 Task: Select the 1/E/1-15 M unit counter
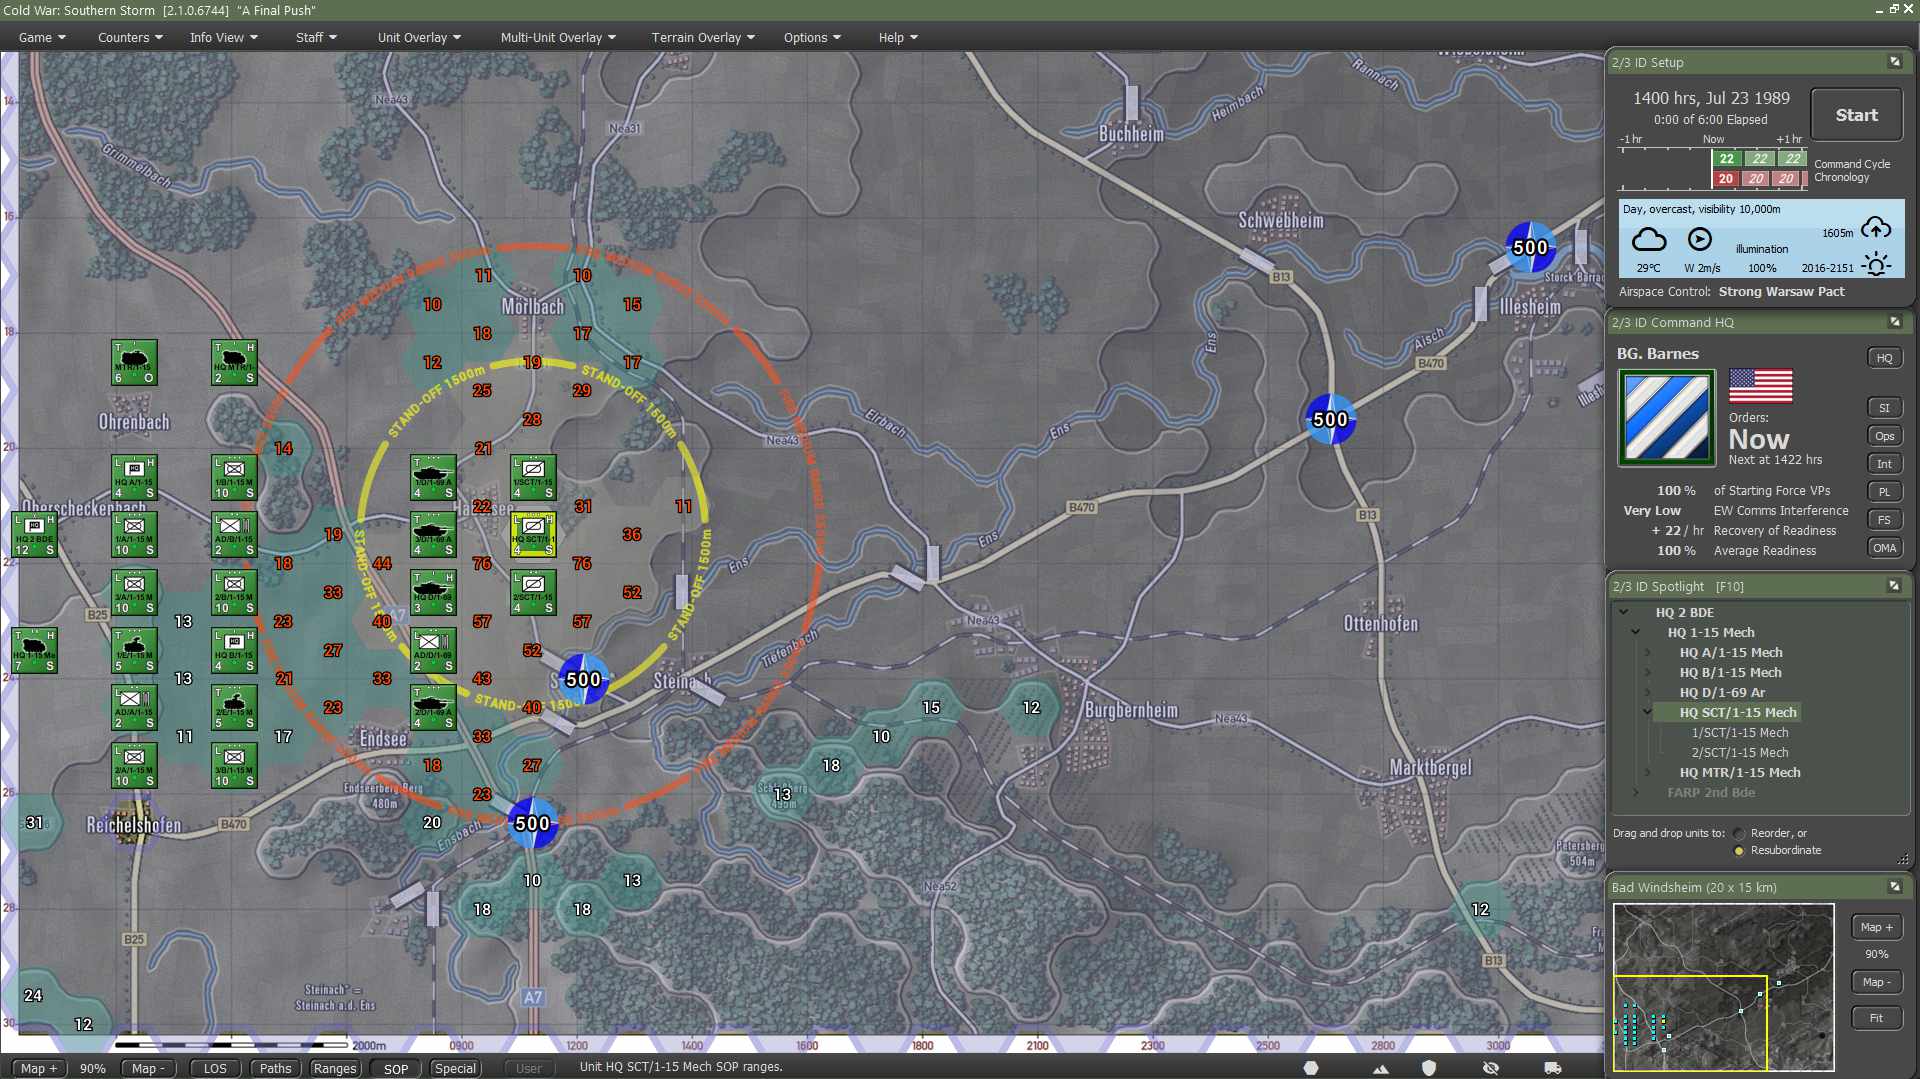pyautogui.click(x=134, y=651)
